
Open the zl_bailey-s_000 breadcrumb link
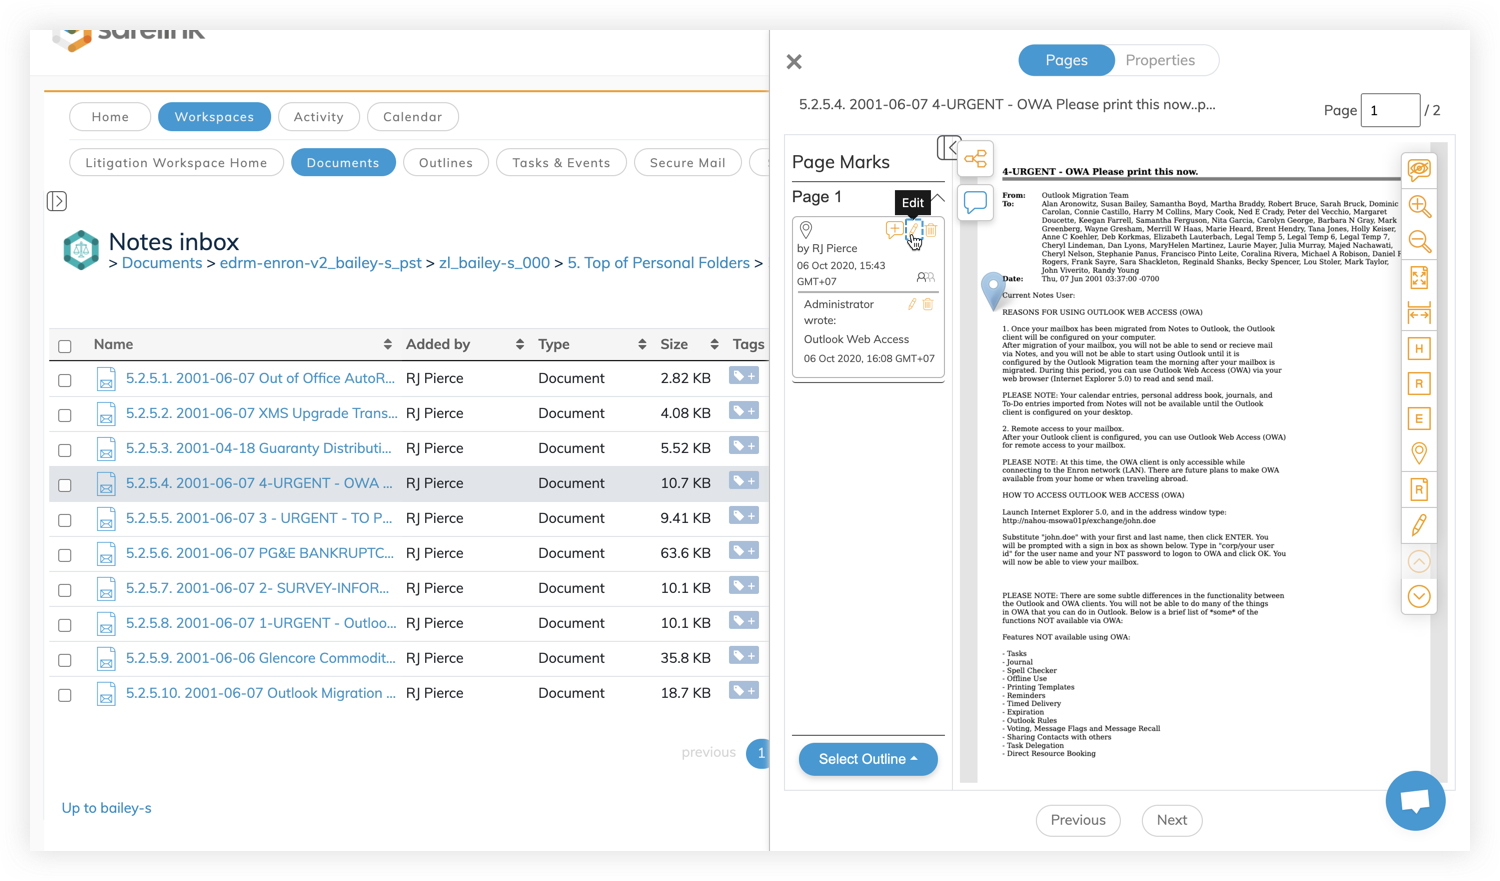pyautogui.click(x=494, y=263)
